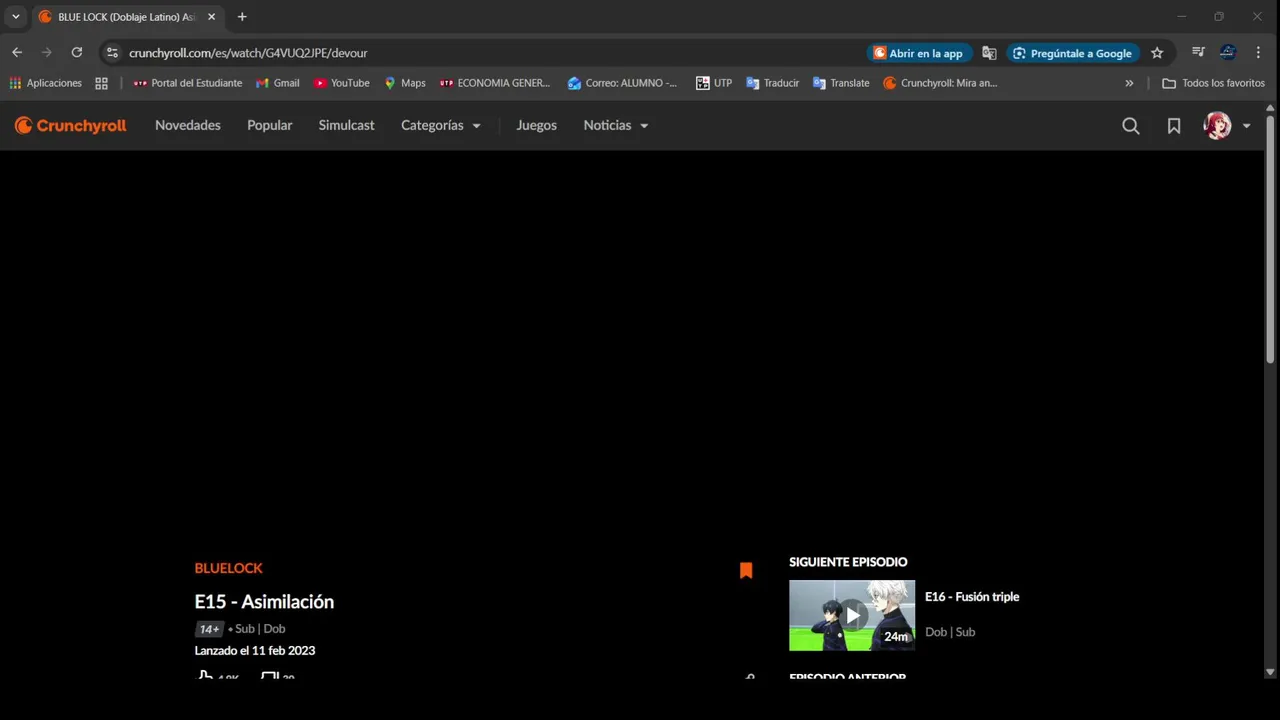Viewport: 1280px width, 720px height.
Task: Toggle the orange watchlist bookmark for episode
Action: [746, 570]
